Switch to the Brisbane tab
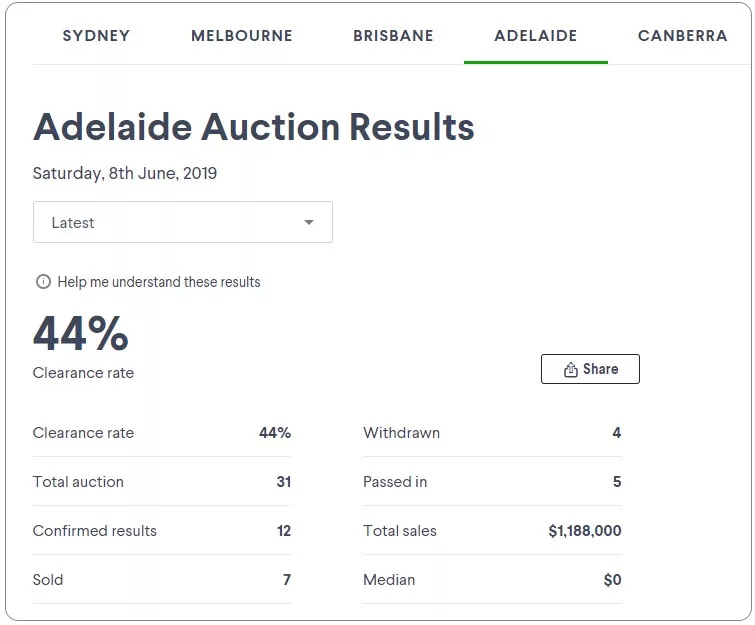Viewport: 755px width, 625px height. 393,36
